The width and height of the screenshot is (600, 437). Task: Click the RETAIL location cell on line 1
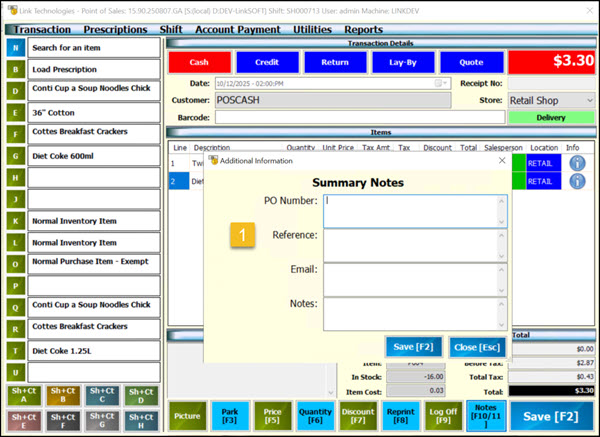coord(538,163)
